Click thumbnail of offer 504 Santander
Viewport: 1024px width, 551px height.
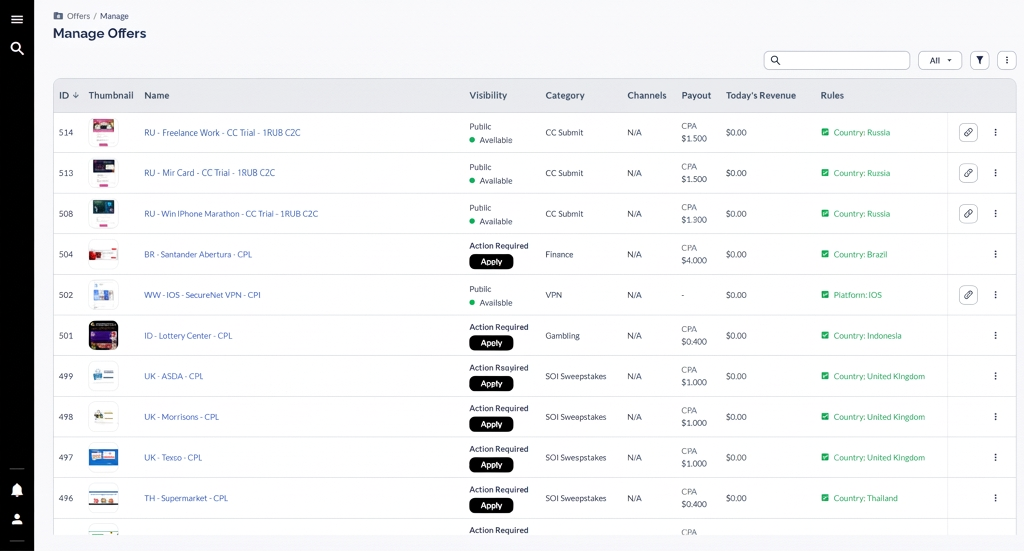click(103, 254)
